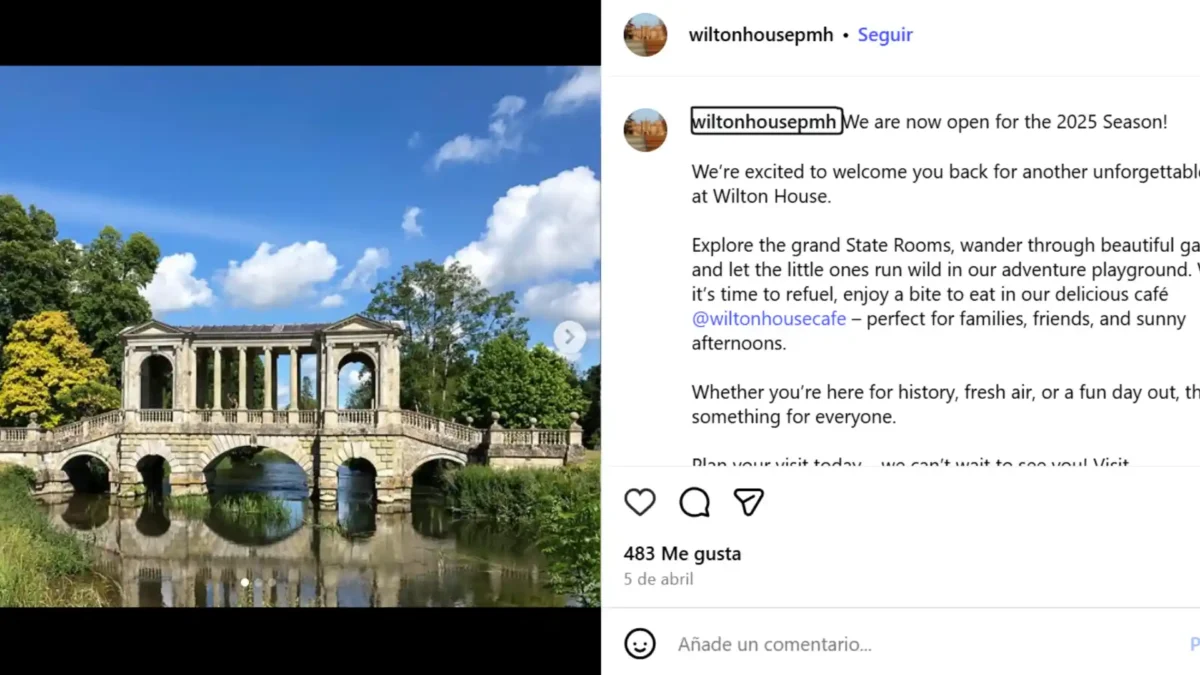Screen dimensions: 1200x675
Task: Click the 5 de abril post date
Action: (x=658, y=579)
